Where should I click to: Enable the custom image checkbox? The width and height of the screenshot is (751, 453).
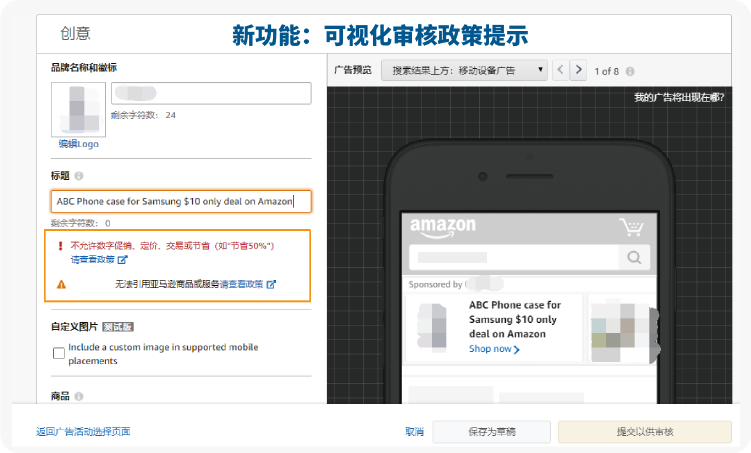[x=59, y=353]
